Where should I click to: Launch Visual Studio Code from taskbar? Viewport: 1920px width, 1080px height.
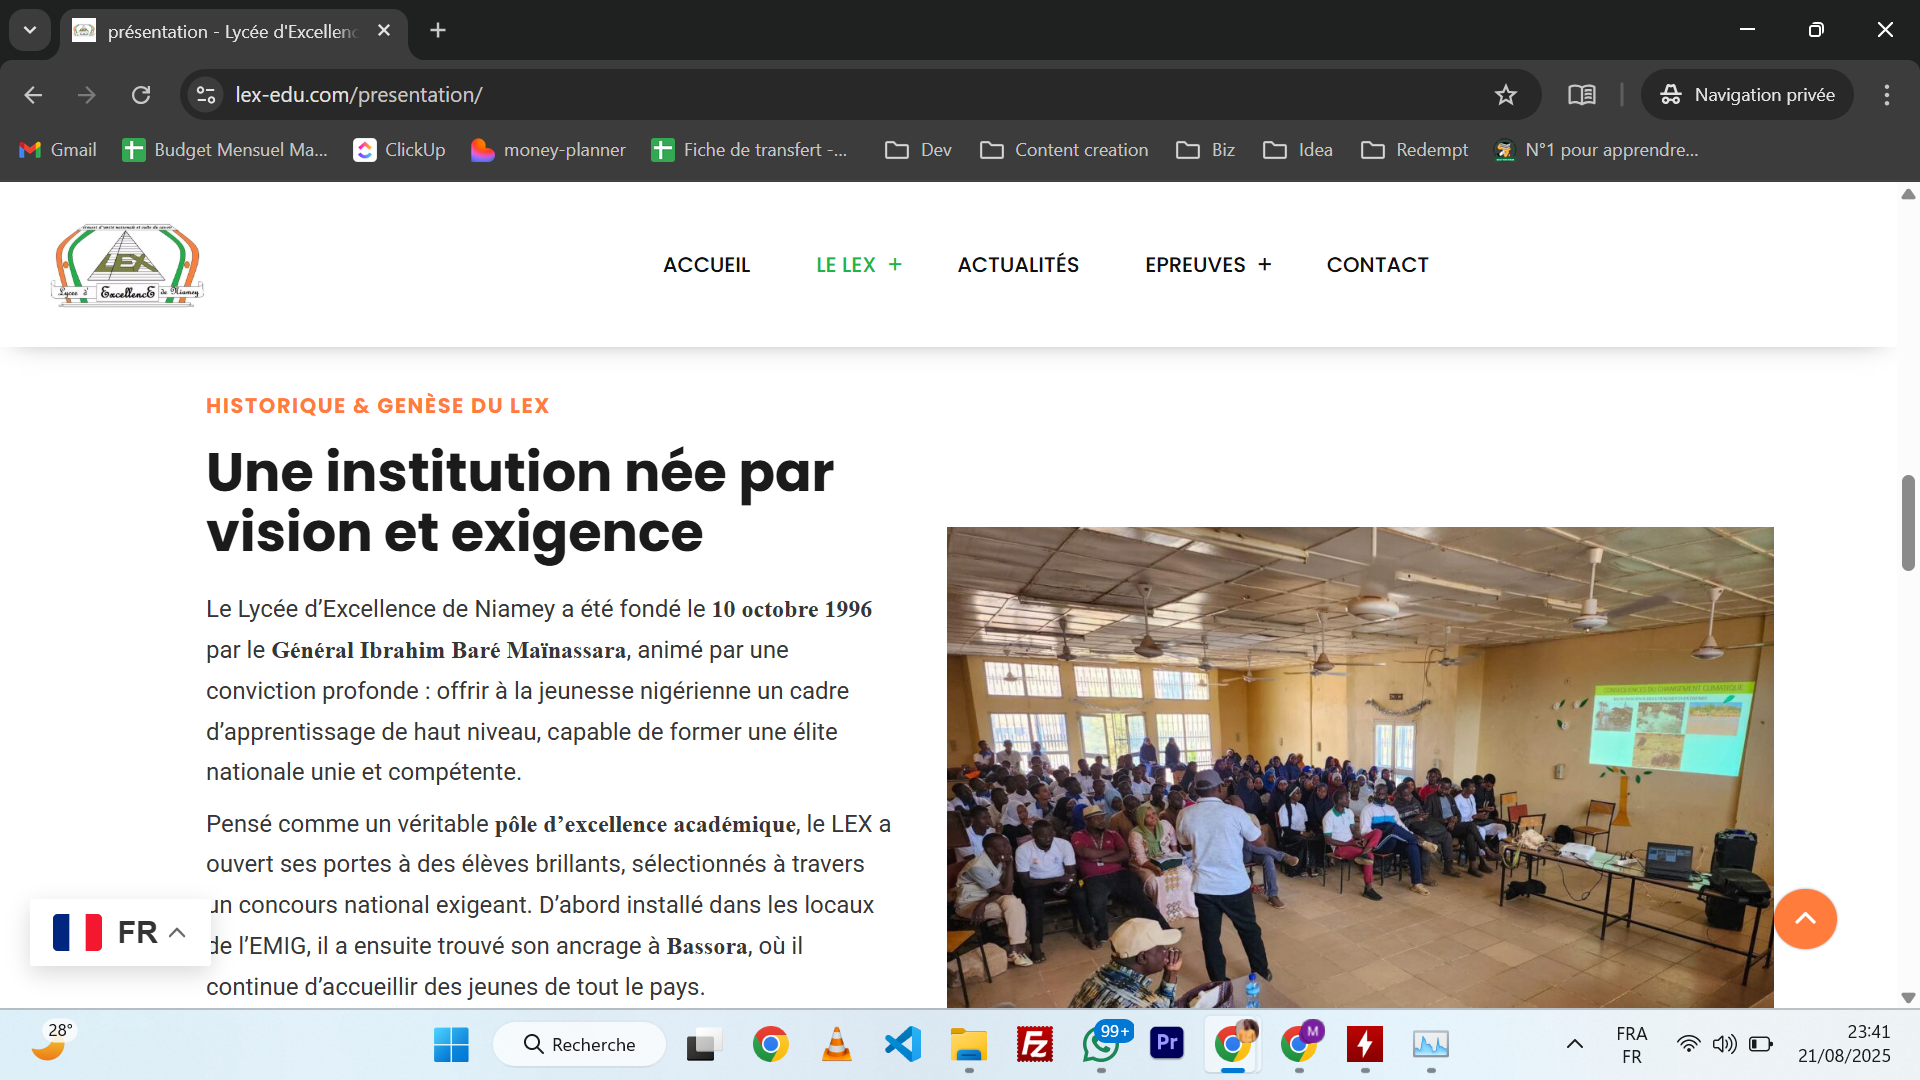[902, 1044]
